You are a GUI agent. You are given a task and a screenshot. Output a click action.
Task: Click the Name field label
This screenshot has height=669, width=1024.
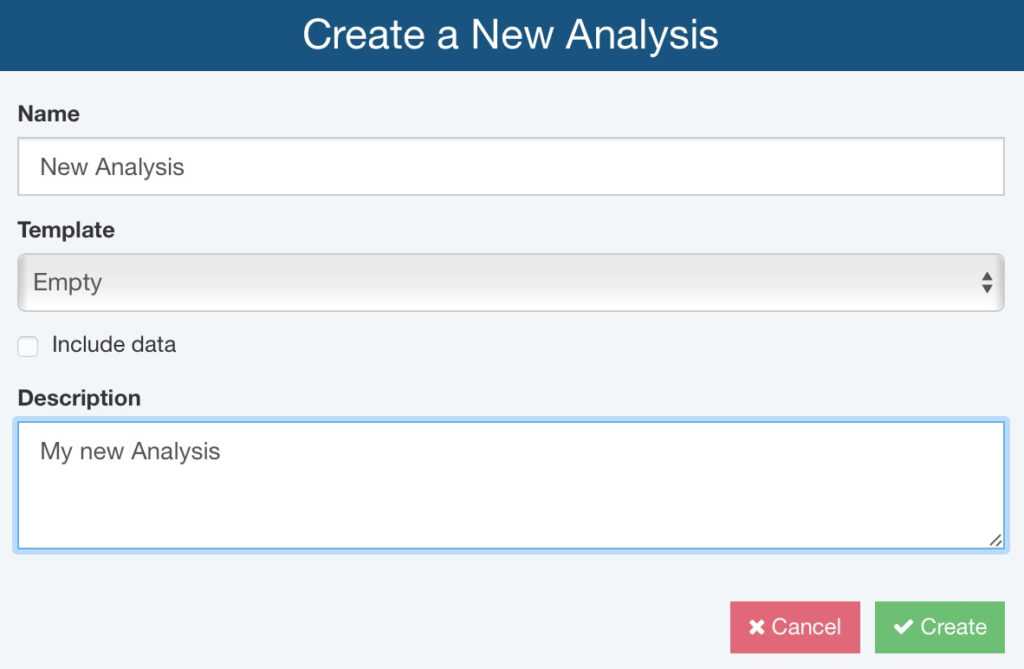(x=49, y=113)
